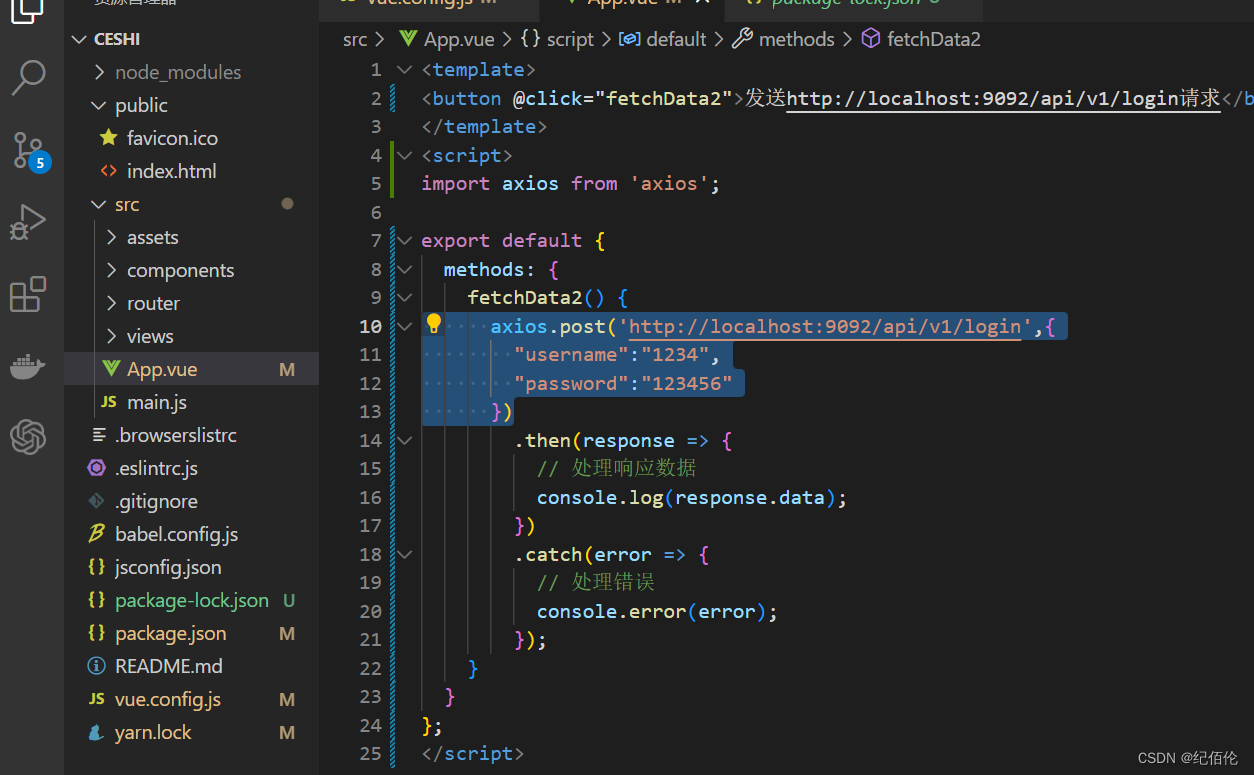Open the Run and Debug view
Viewport: 1254px width, 775px height.
click(x=28, y=222)
